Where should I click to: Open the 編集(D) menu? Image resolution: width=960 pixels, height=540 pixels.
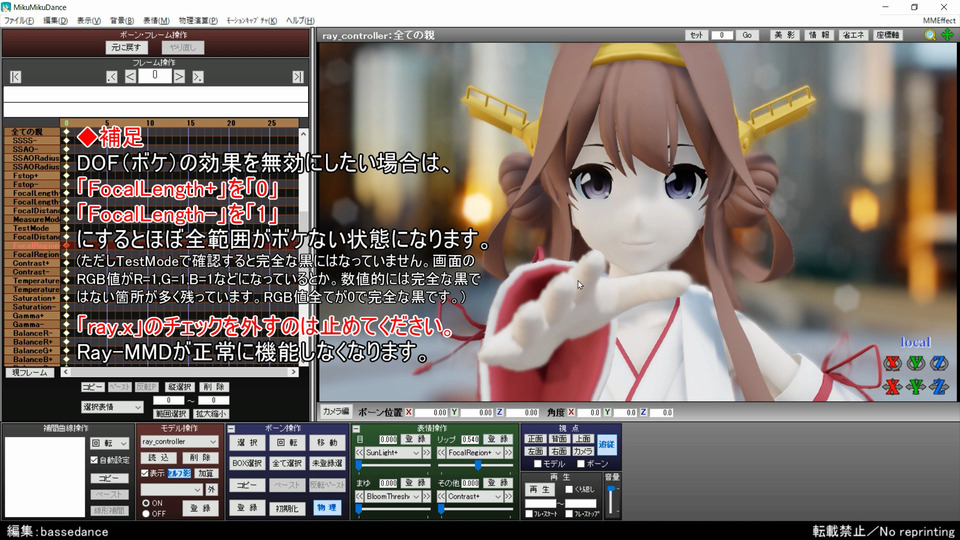tap(55, 20)
